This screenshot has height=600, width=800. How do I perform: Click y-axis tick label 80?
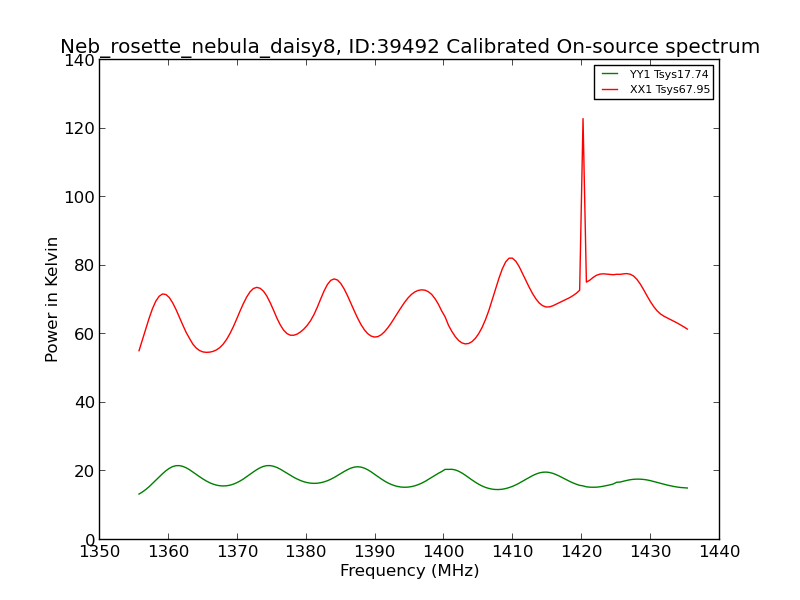[85, 265]
